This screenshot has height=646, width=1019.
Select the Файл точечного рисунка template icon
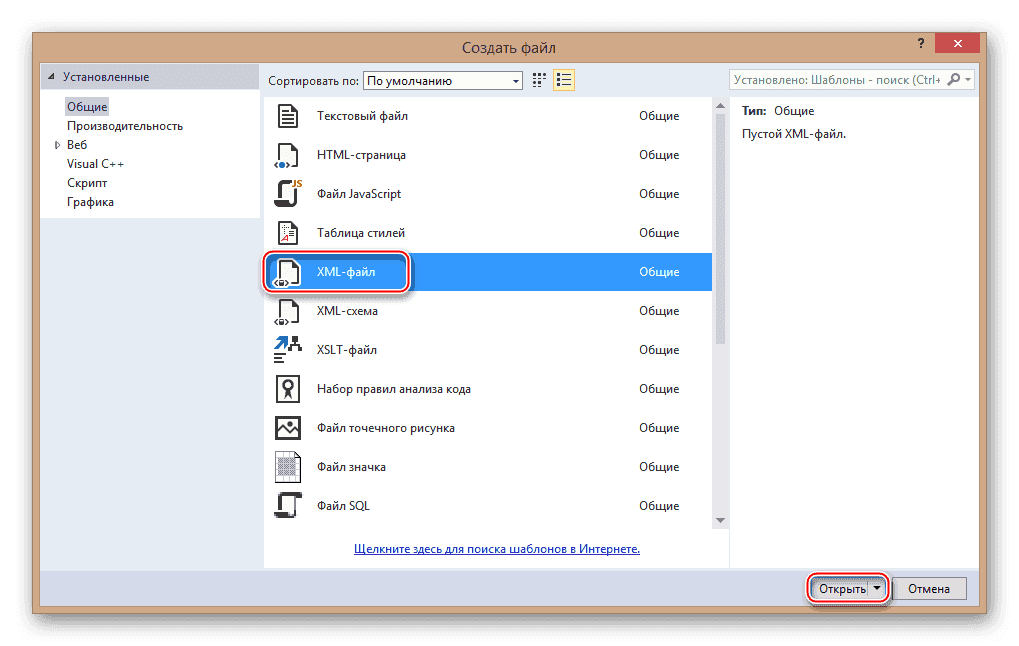[287, 427]
